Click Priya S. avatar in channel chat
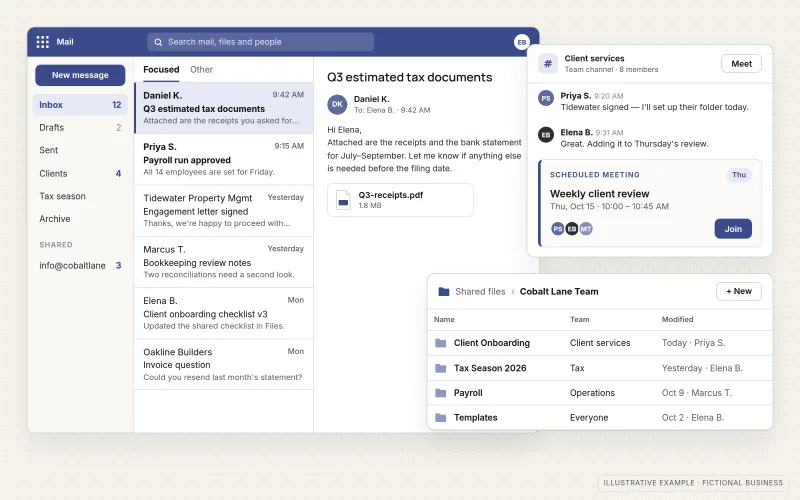The image size is (800, 500). 546,98
